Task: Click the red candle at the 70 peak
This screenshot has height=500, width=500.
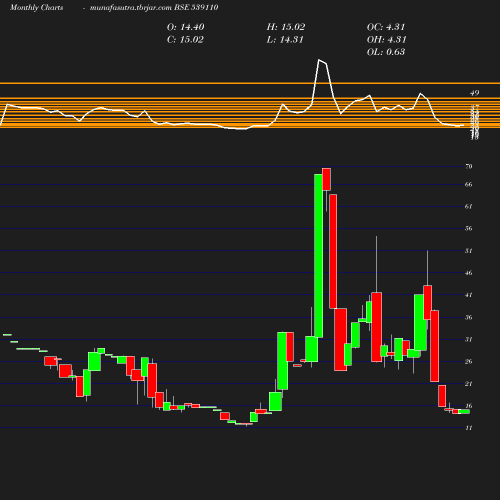Action: [326, 179]
